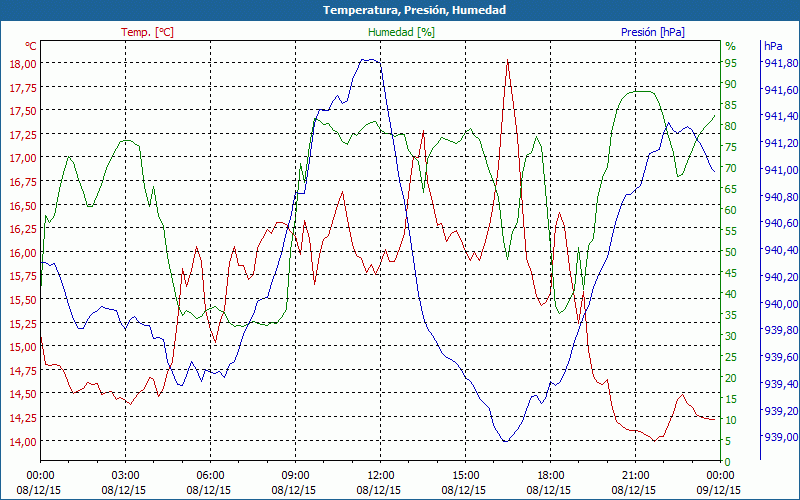Click the 21:00 08/12/15 time axis label
800x500 pixels.
634,483
